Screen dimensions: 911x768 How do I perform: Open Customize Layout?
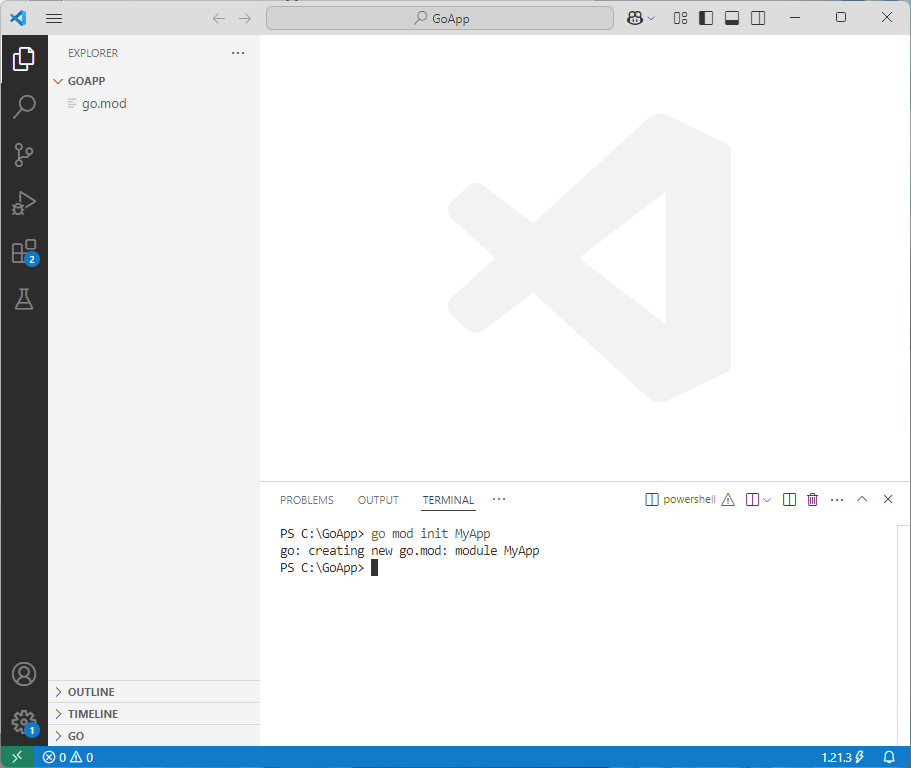pos(680,19)
